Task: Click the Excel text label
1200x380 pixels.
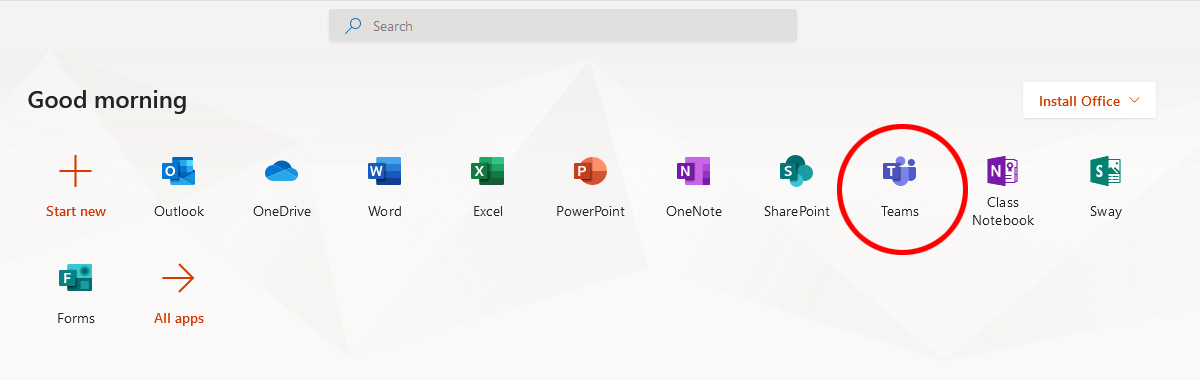Action: click(x=488, y=212)
